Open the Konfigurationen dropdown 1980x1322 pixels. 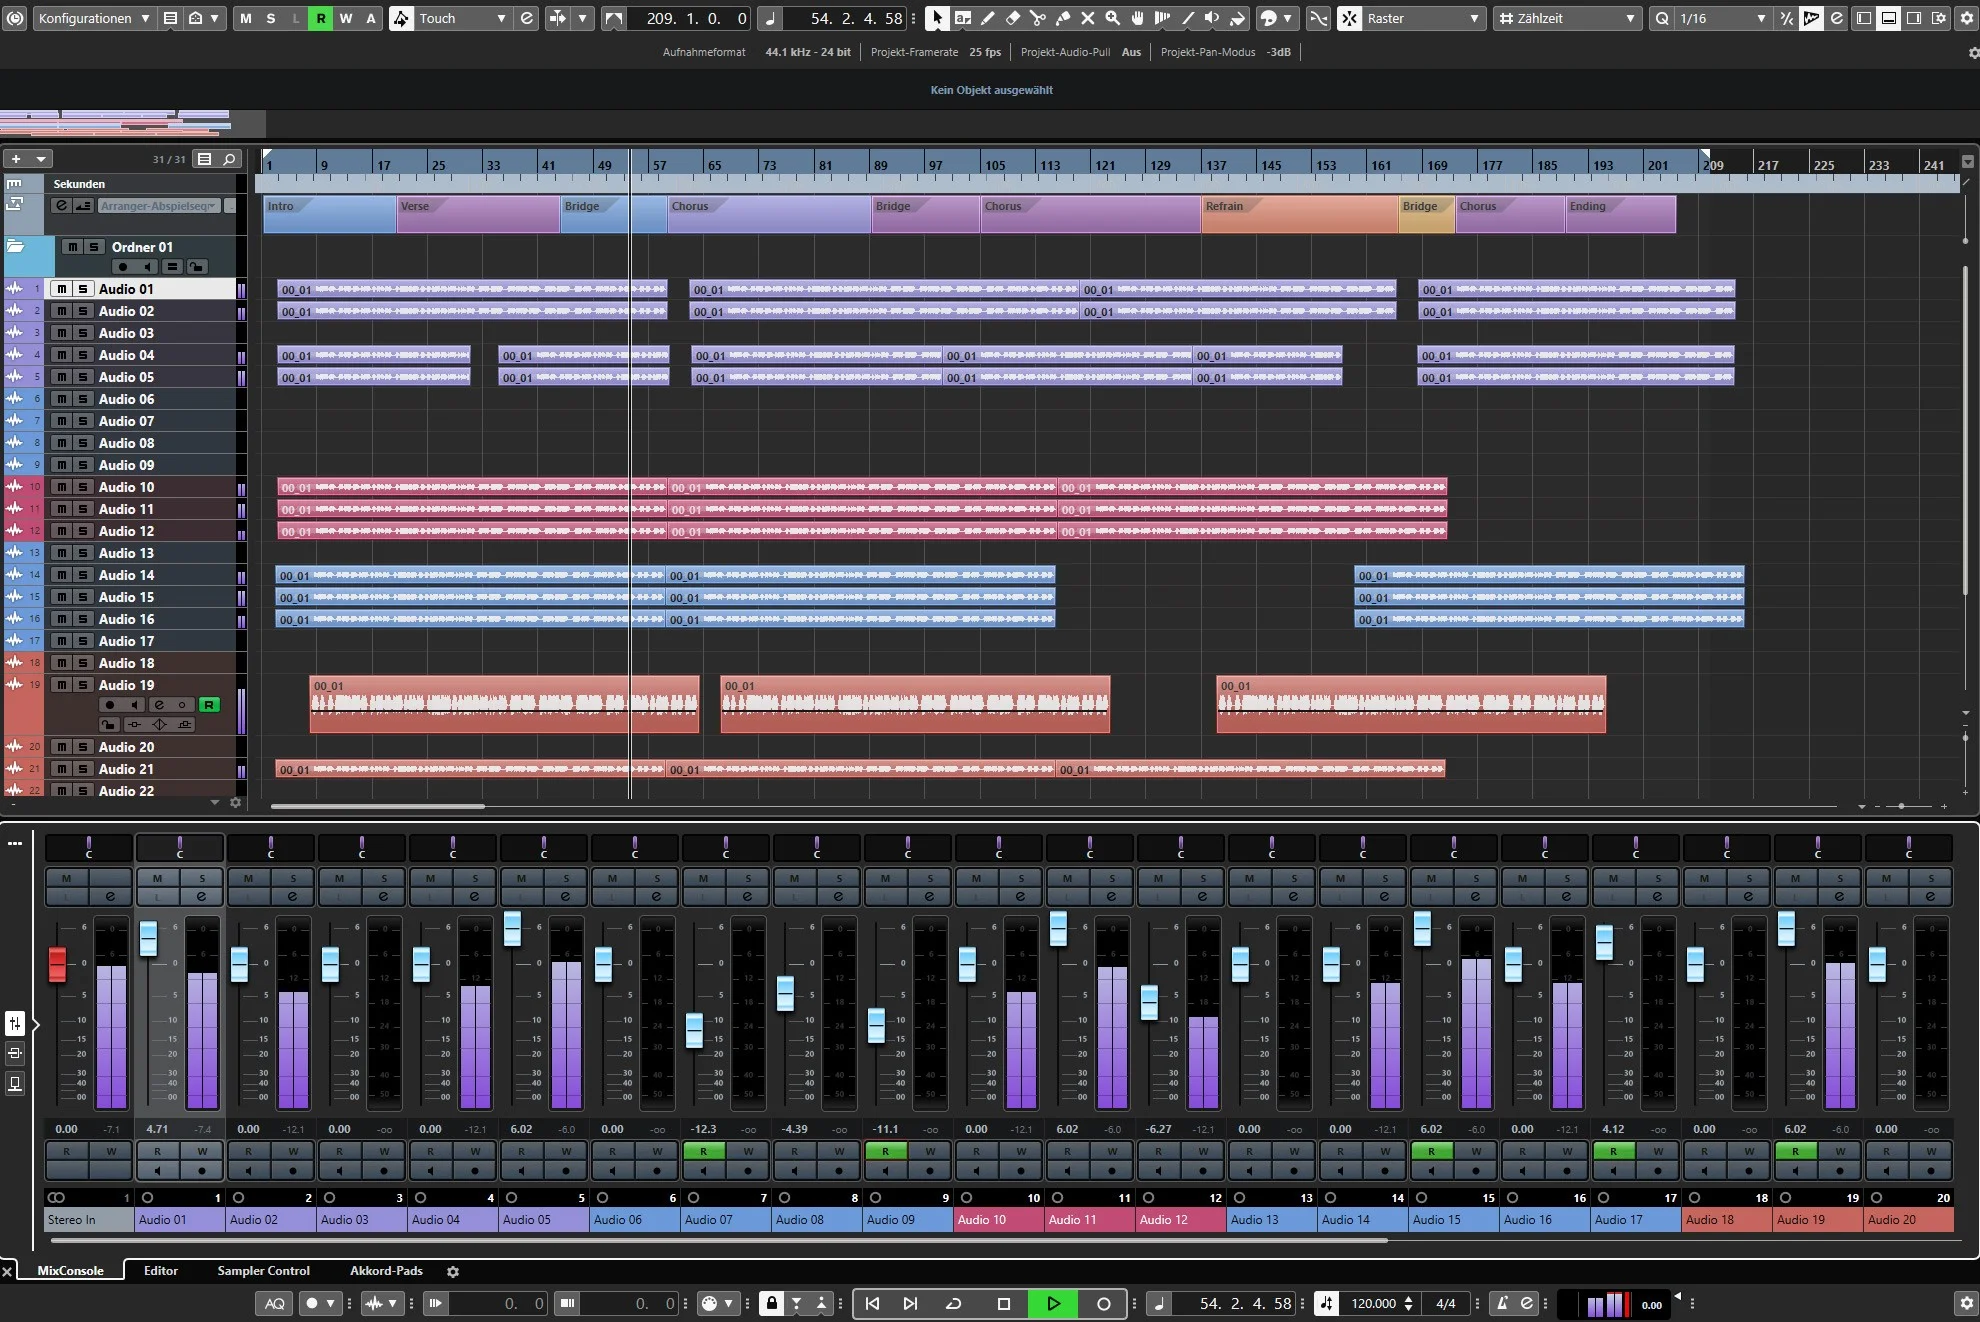coord(94,18)
